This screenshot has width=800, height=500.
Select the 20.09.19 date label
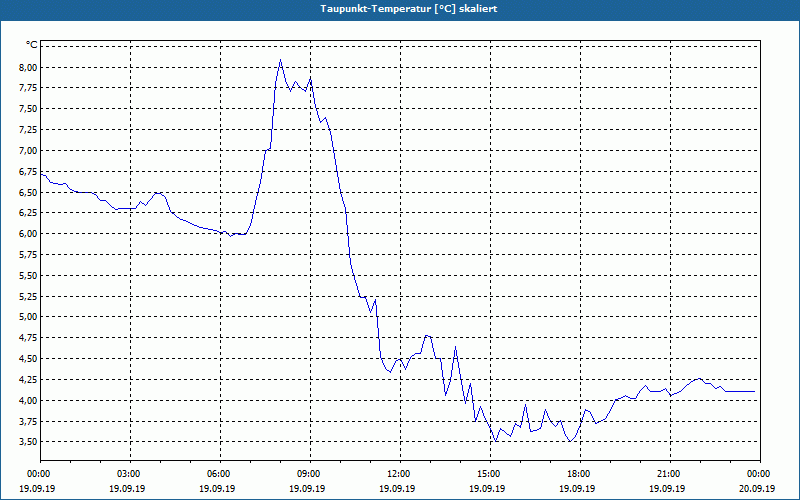(757, 488)
